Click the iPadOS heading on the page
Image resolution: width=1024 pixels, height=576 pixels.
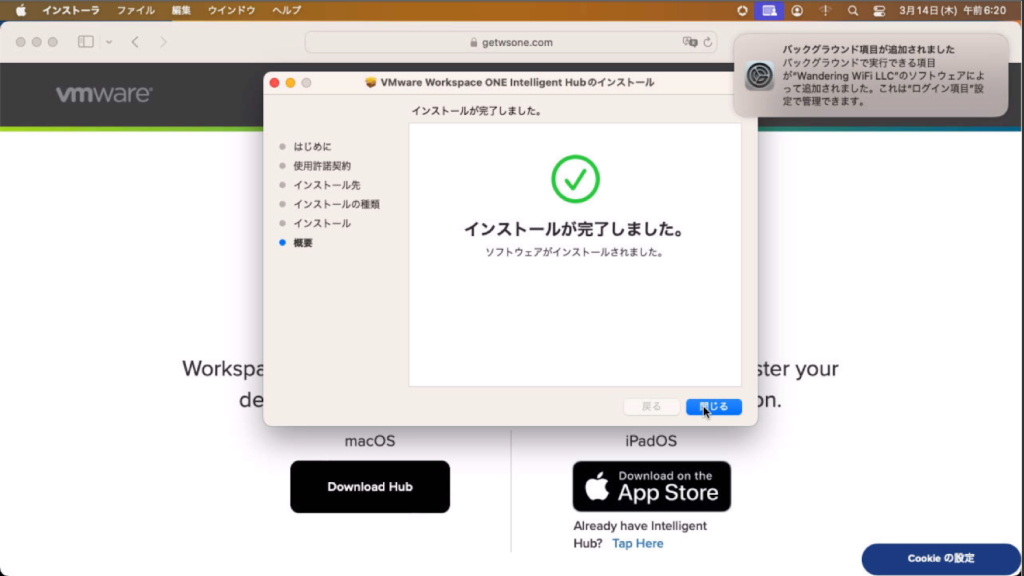[651, 441]
